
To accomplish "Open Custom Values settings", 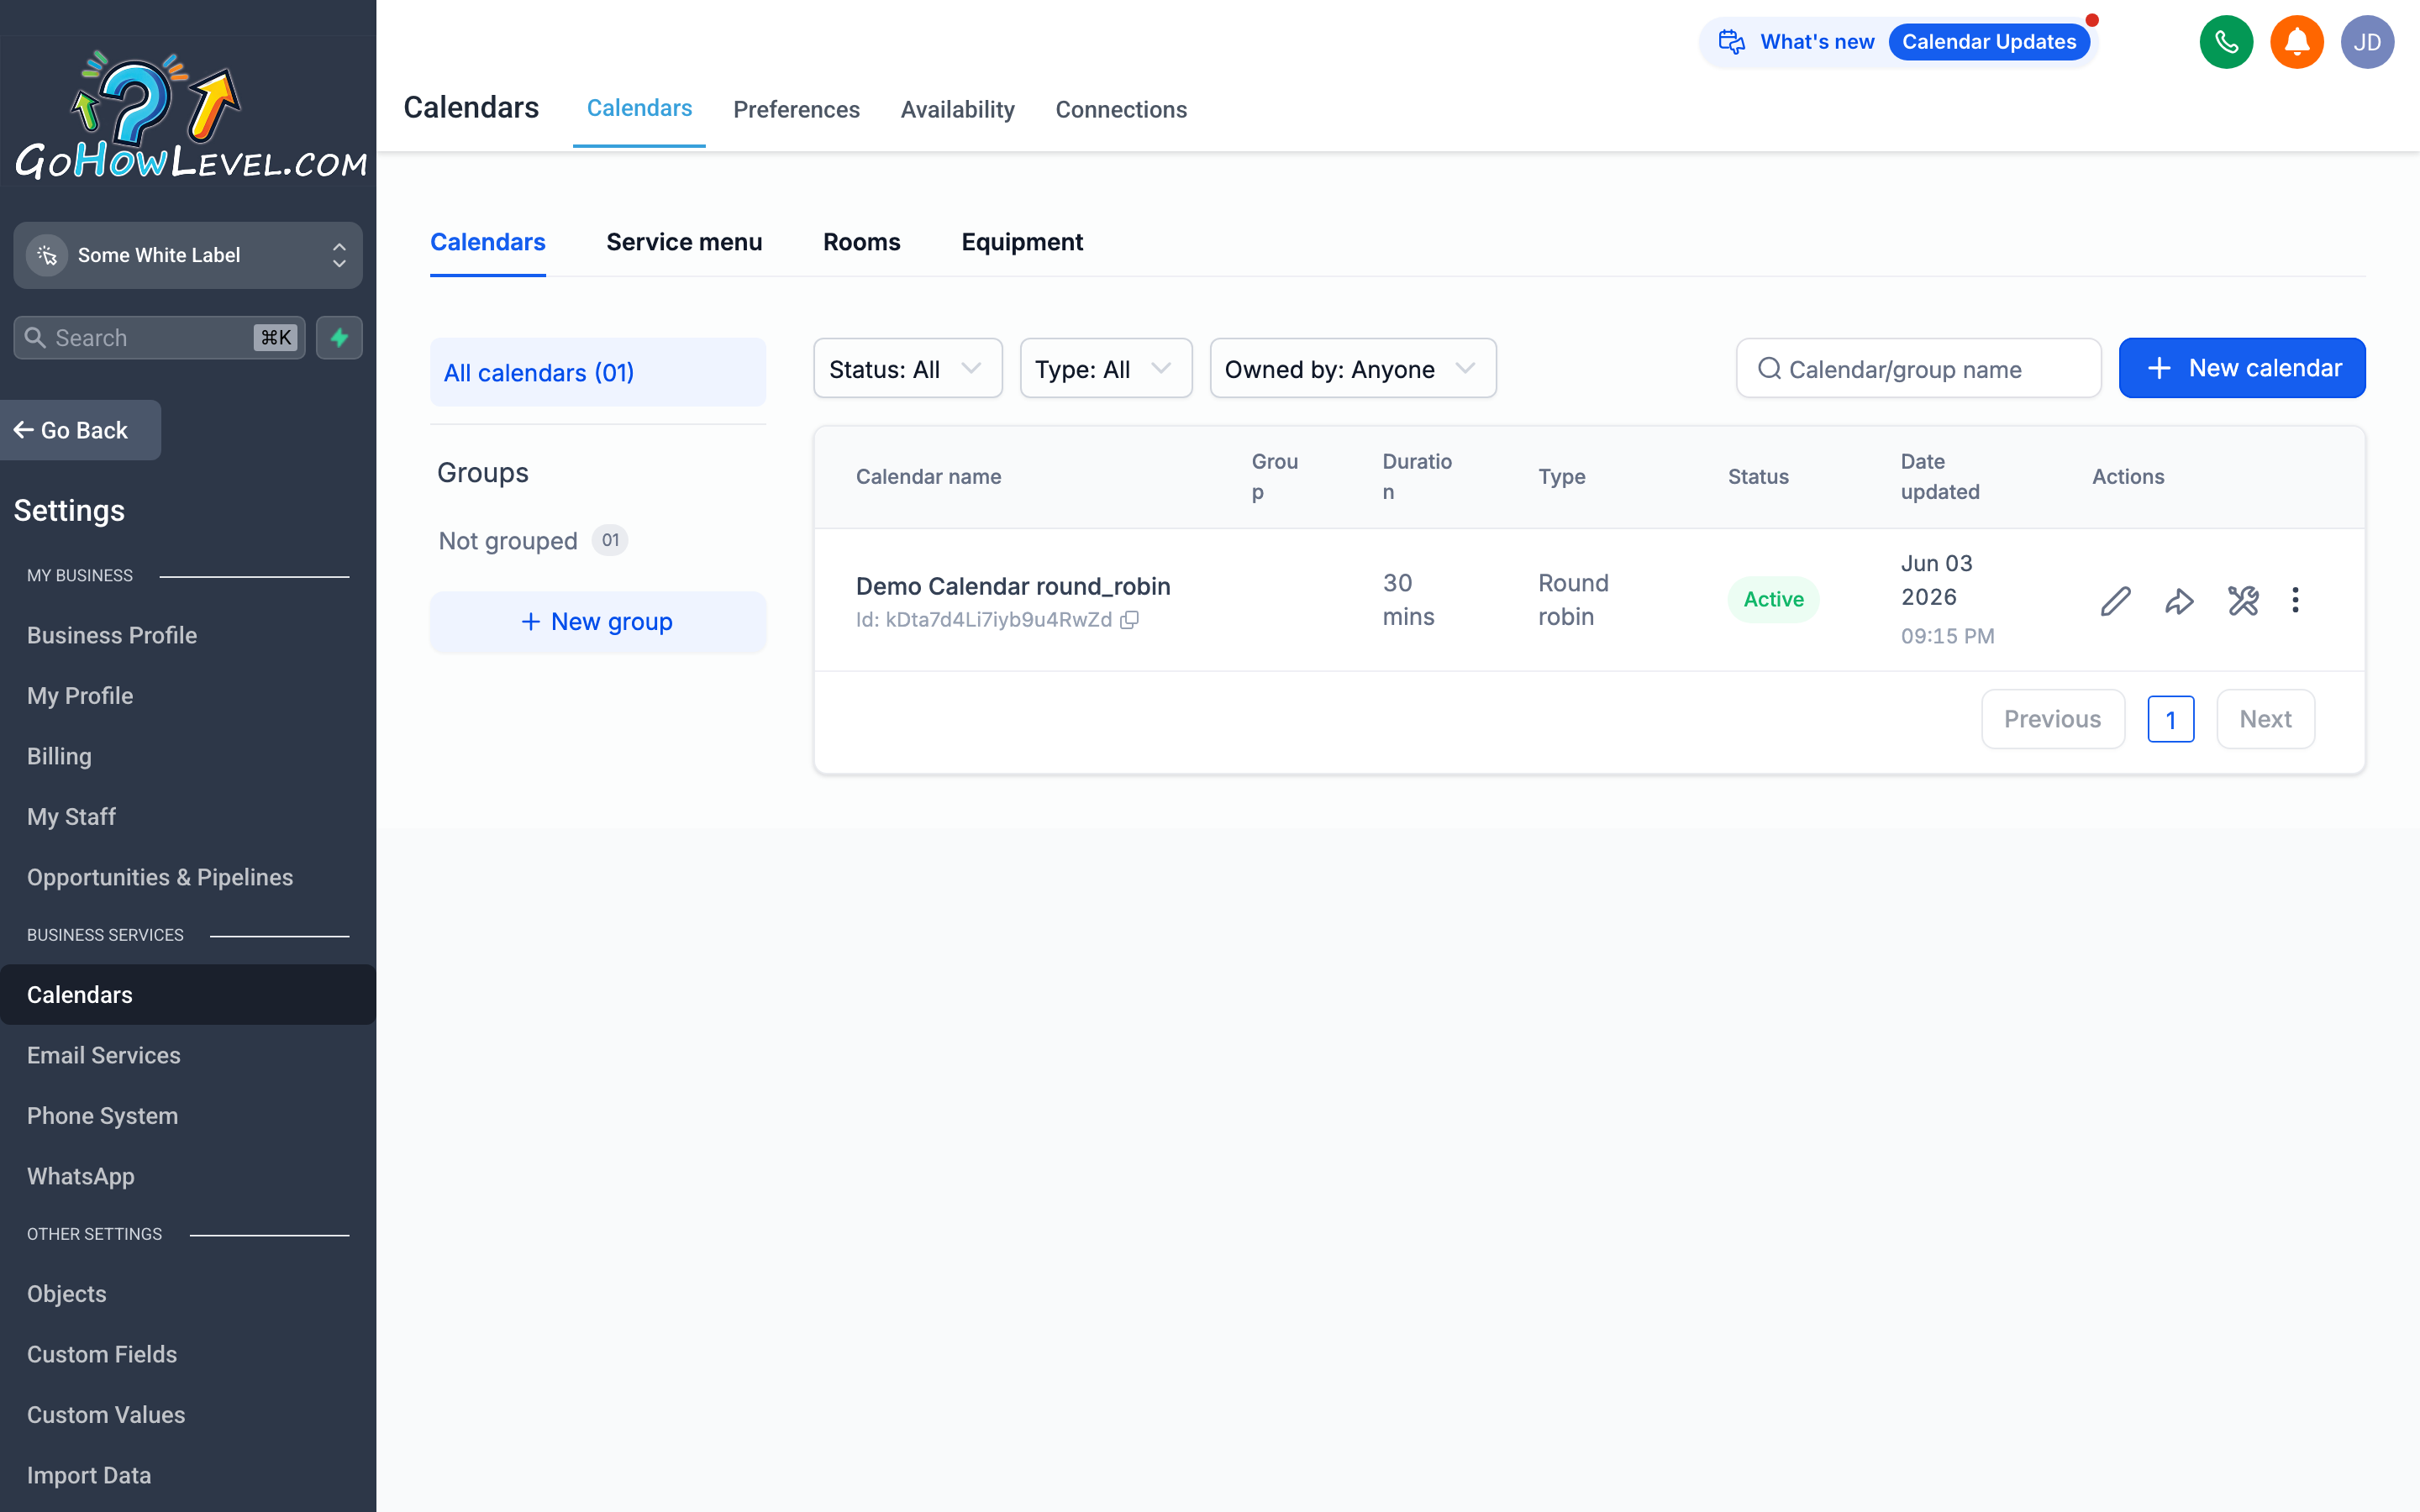I will tap(106, 1414).
